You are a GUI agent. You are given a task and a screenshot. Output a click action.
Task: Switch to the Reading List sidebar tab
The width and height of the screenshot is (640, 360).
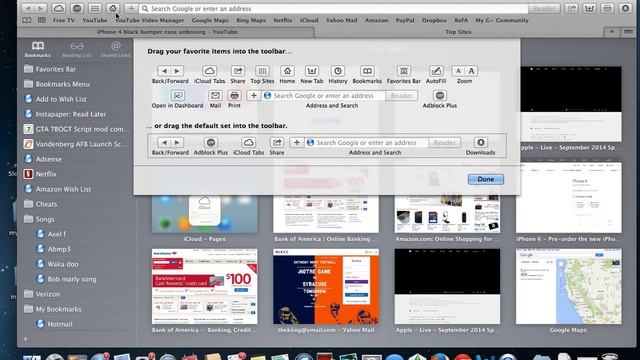(76, 49)
